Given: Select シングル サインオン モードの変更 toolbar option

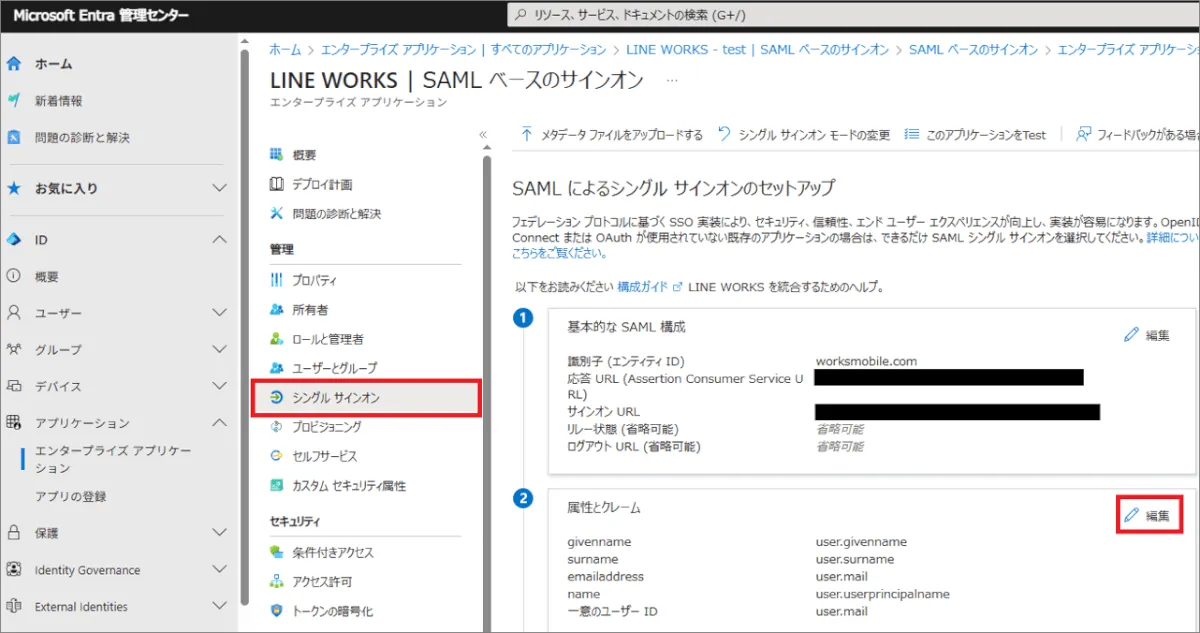Looking at the screenshot, I should (804, 135).
